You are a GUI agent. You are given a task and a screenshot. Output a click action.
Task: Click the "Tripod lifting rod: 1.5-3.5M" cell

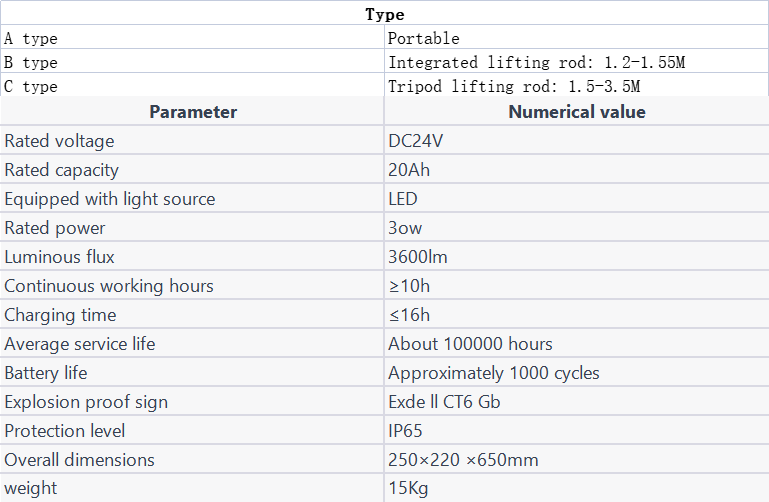pyautogui.click(x=514, y=87)
